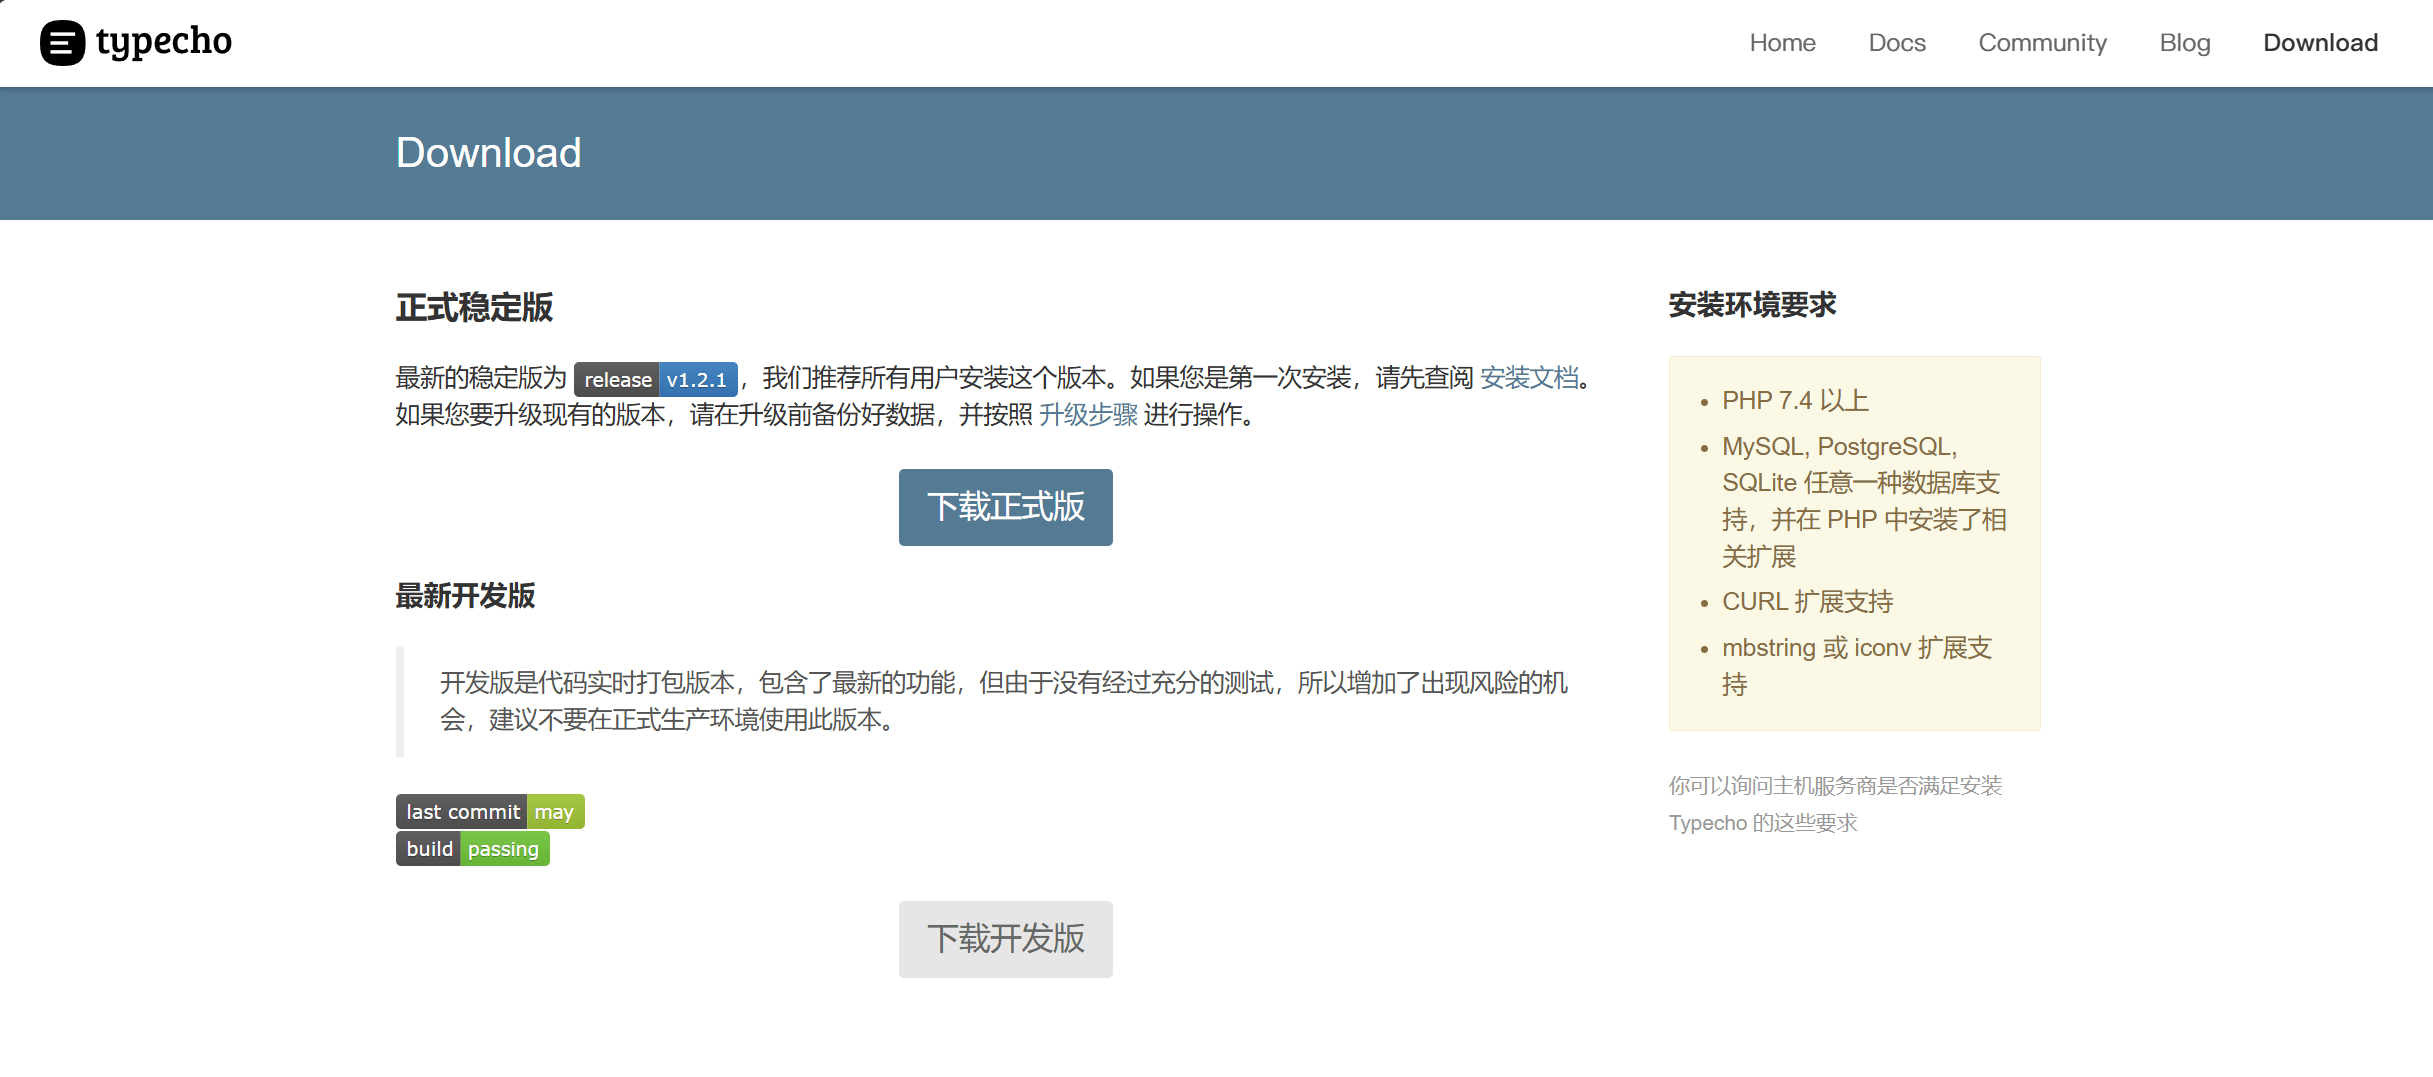Click the Download title in blue banner

tap(488, 153)
